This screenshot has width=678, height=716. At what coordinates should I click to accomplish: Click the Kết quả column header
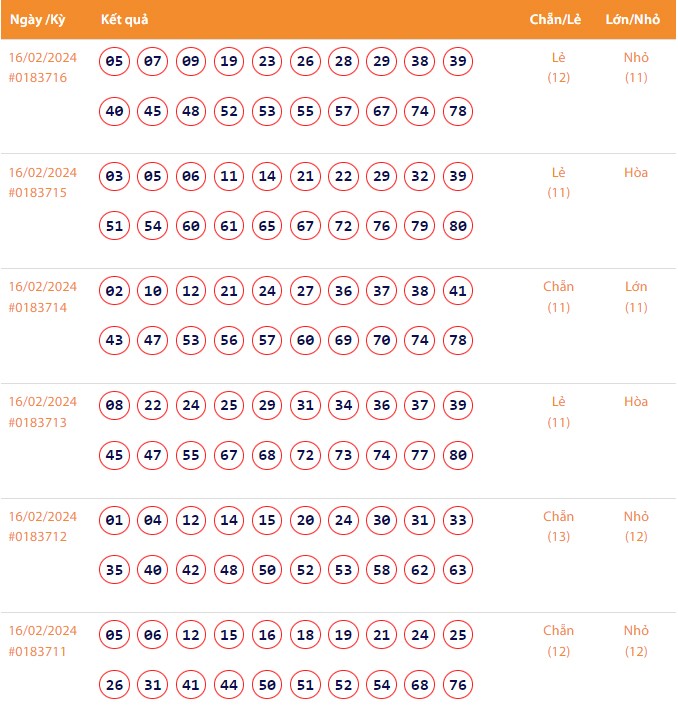(x=125, y=20)
